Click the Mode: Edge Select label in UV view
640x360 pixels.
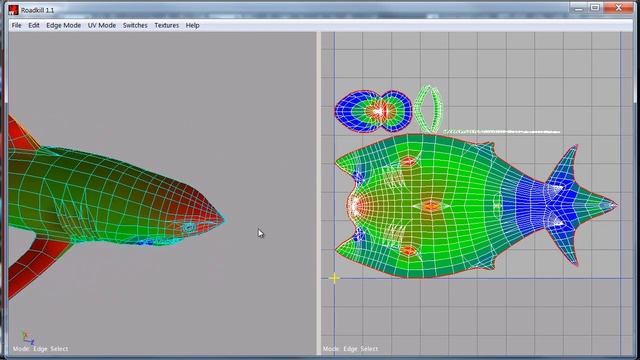point(351,349)
